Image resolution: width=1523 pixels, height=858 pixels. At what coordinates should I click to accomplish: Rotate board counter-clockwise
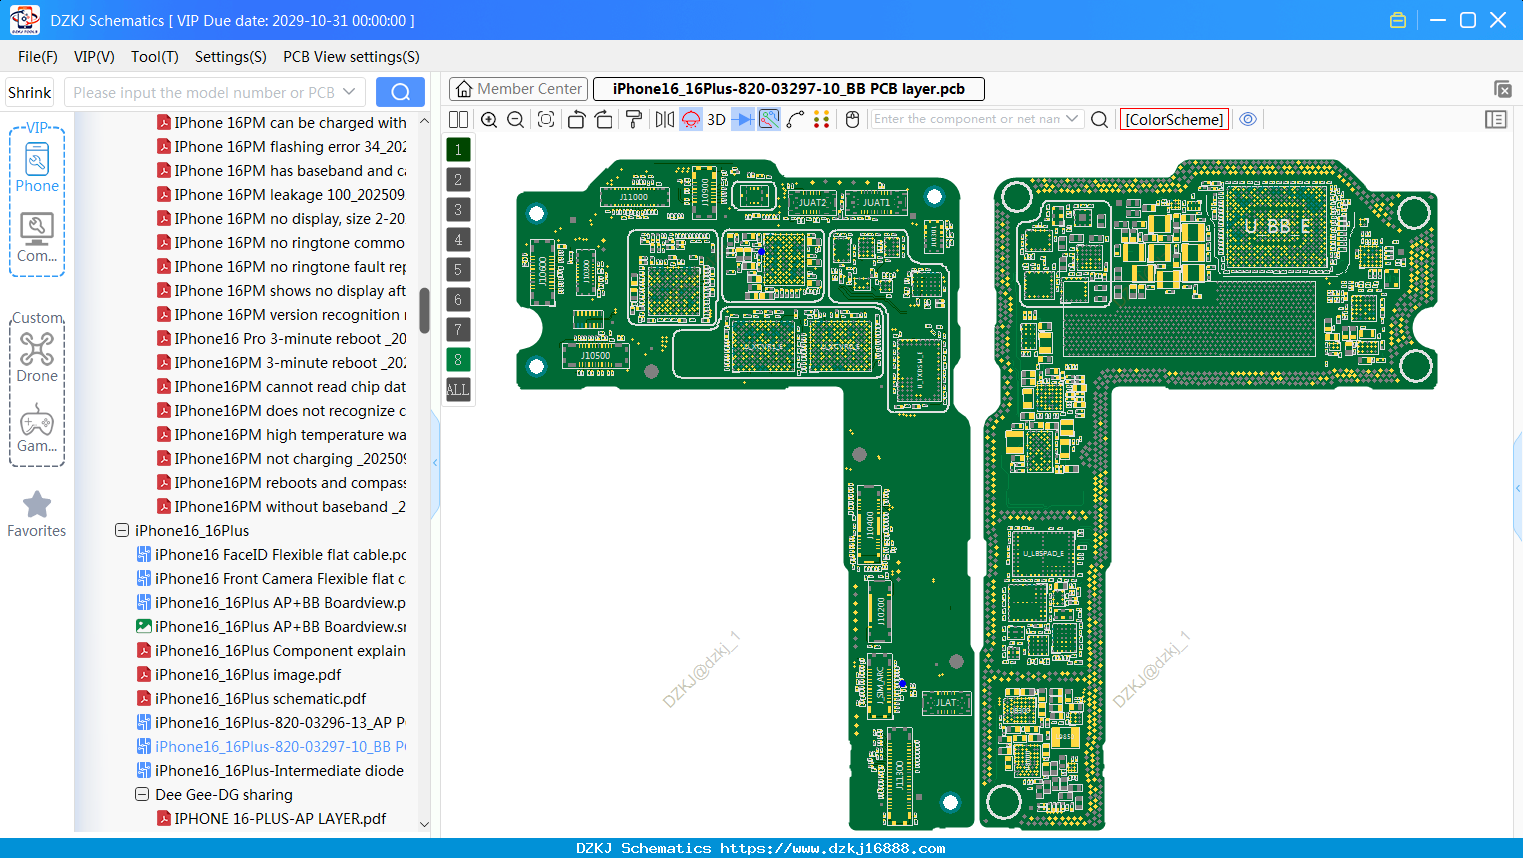(576, 119)
